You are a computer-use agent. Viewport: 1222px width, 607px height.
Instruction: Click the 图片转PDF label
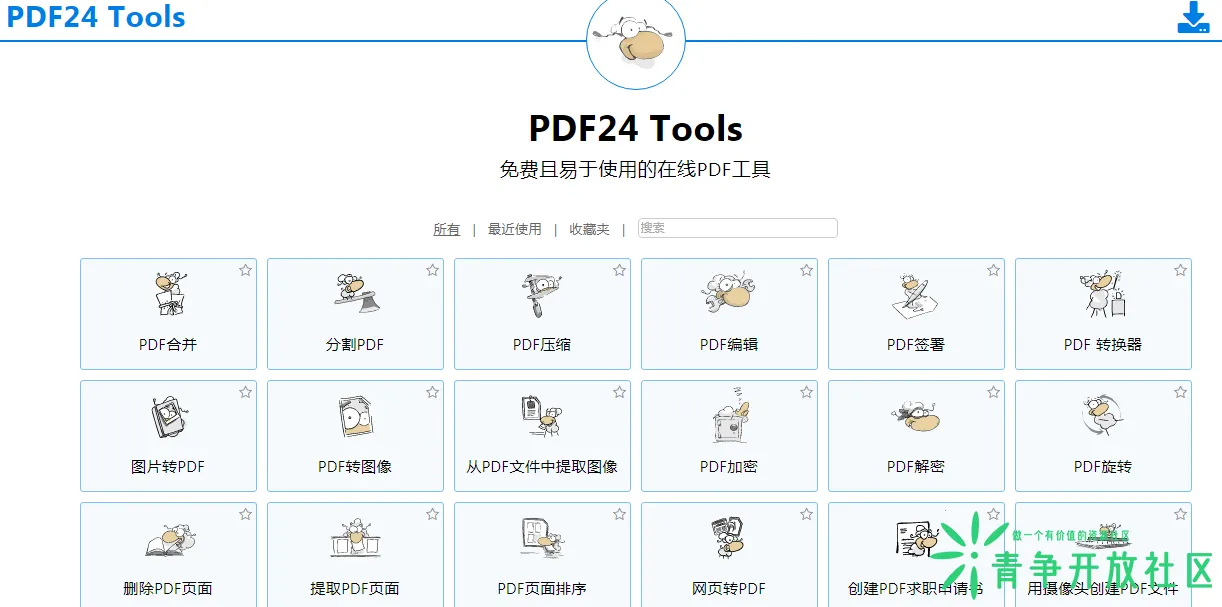pyautogui.click(x=168, y=467)
